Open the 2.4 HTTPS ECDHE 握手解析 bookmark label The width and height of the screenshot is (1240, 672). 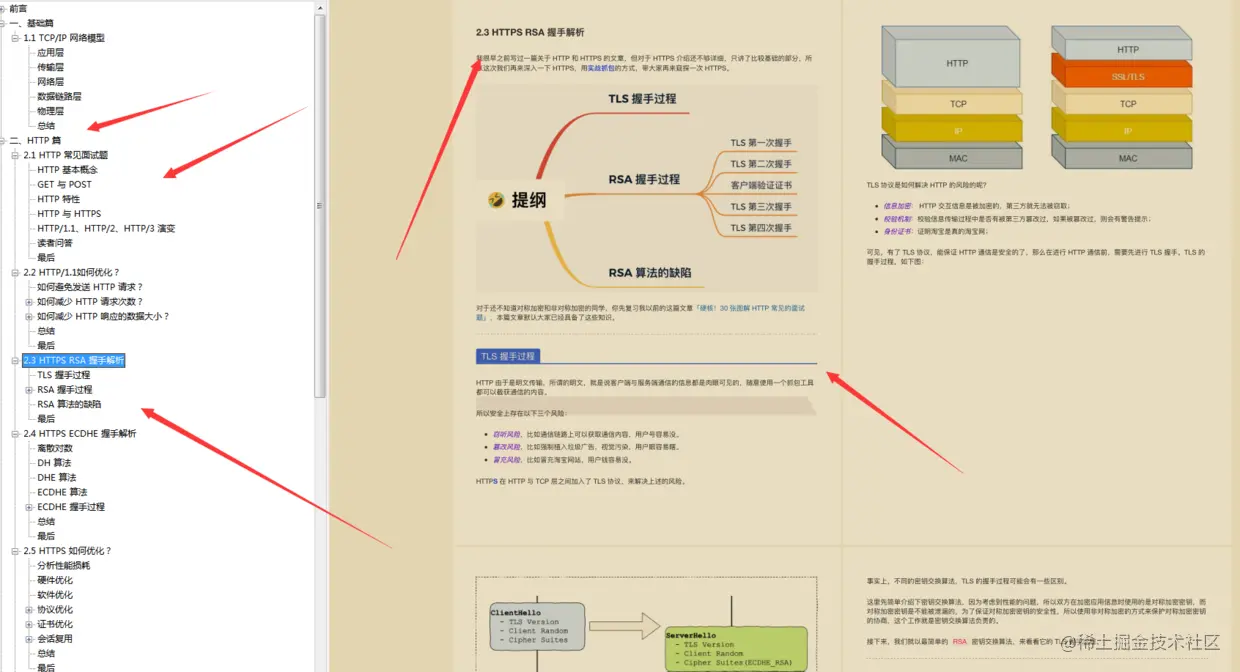pos(80,433)
